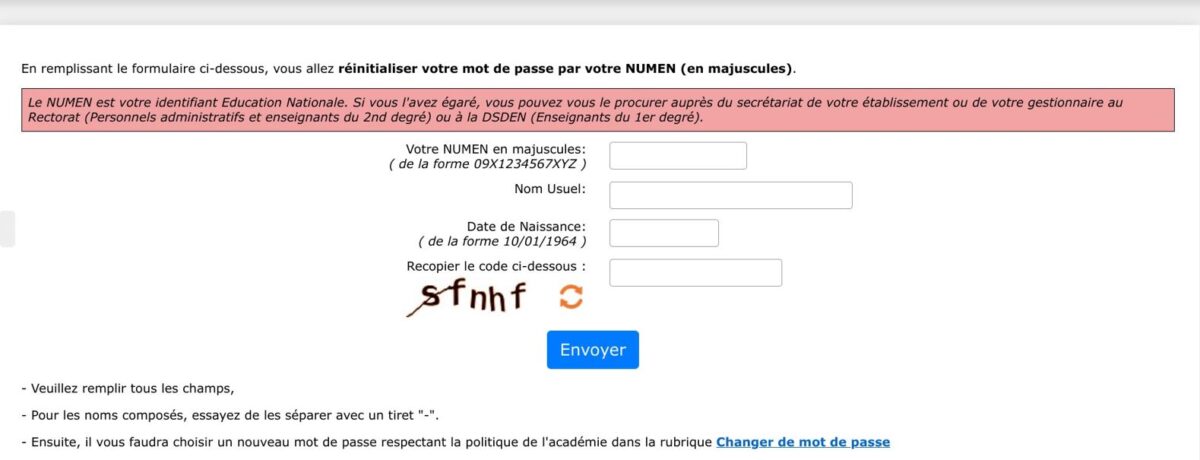The height and width of the screenshot is (460, 1200).
Task: Select the Date de Naissance field
Action: tap(664, 233)
